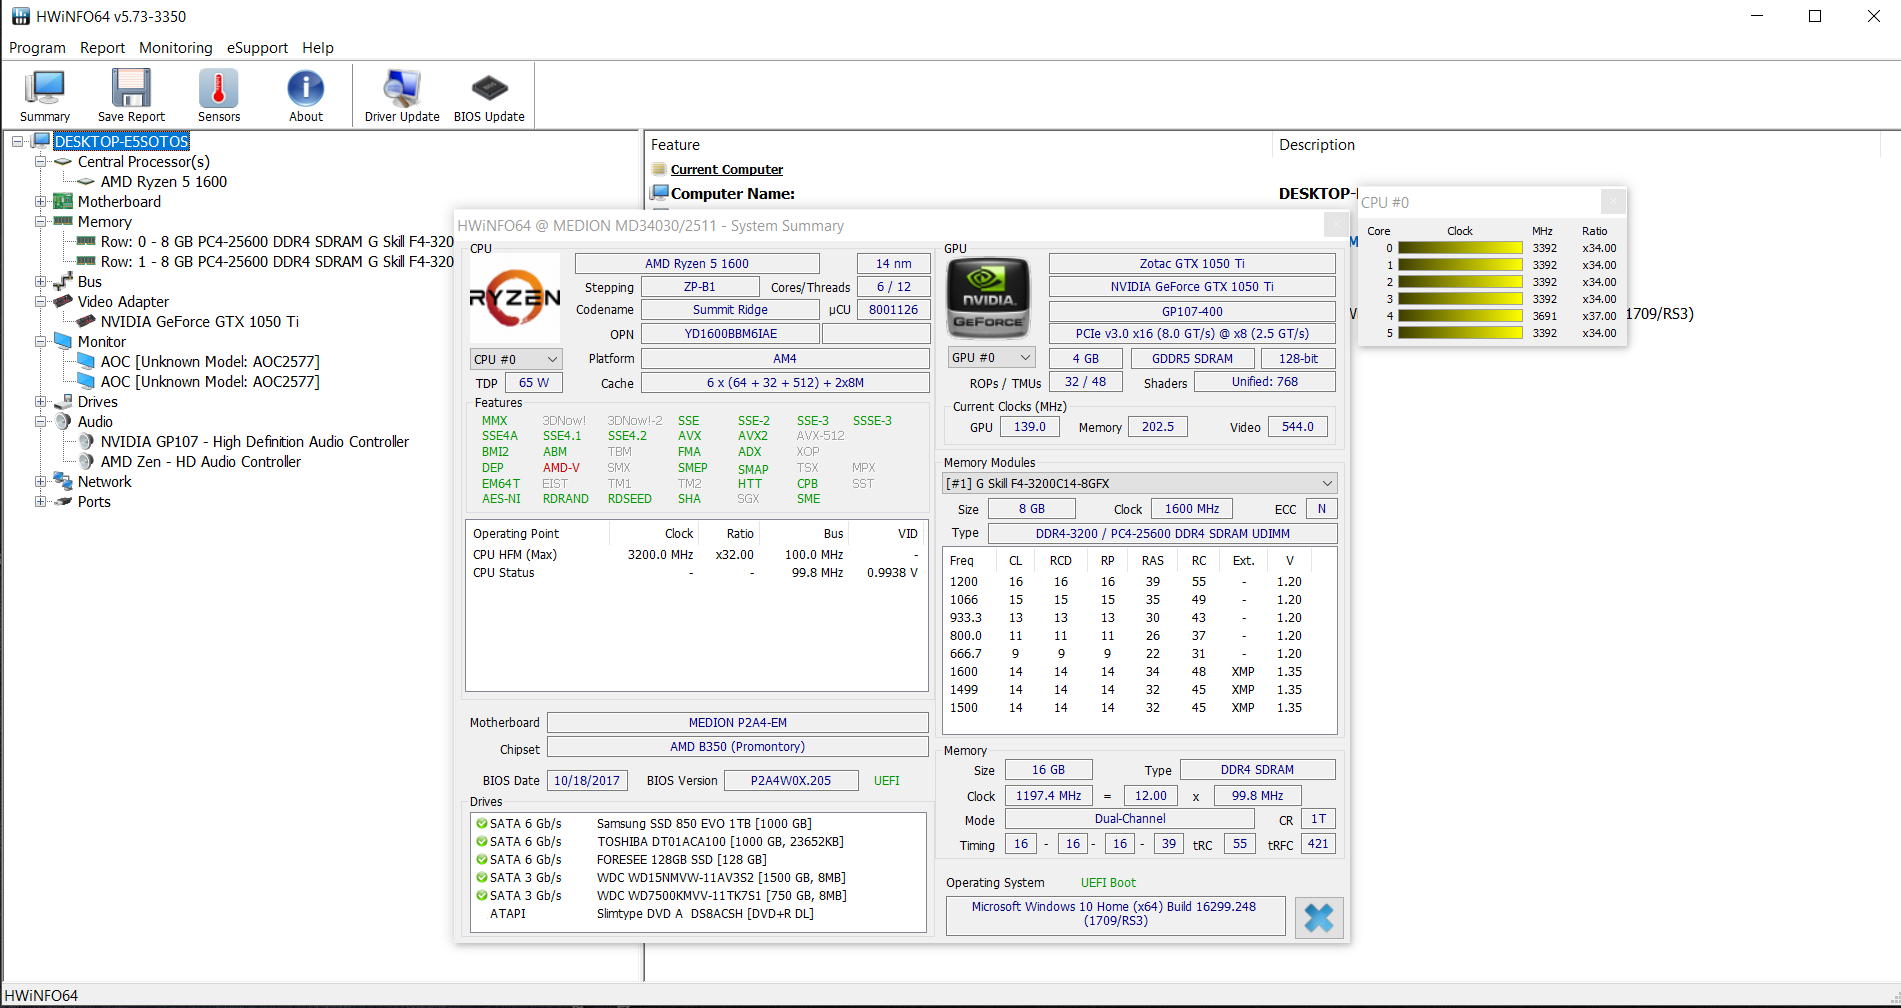Select NVIDIA GeForce GTX 1050 Ti tree item
This screenshot has height=1008, width=1901.
click(200, 321)
